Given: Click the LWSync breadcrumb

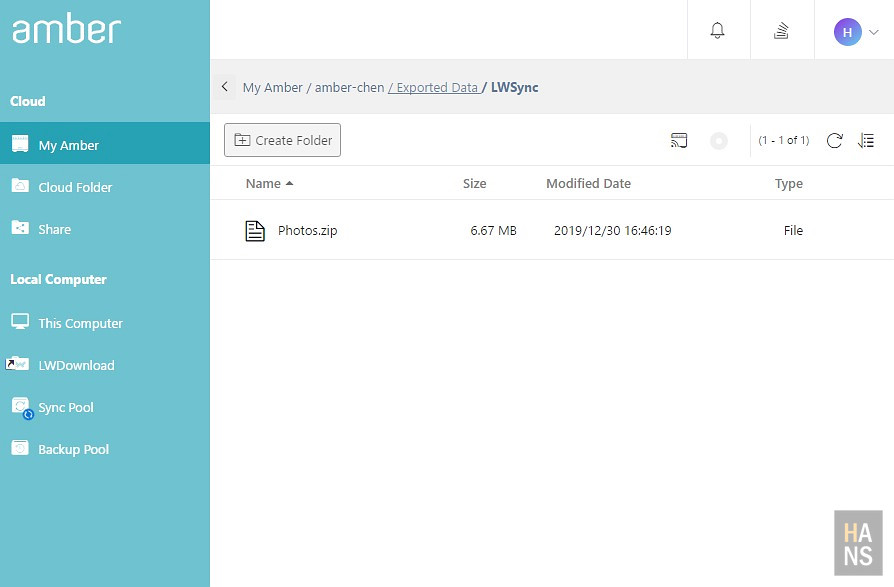Looking at the screenshot, I should [514, 87].
